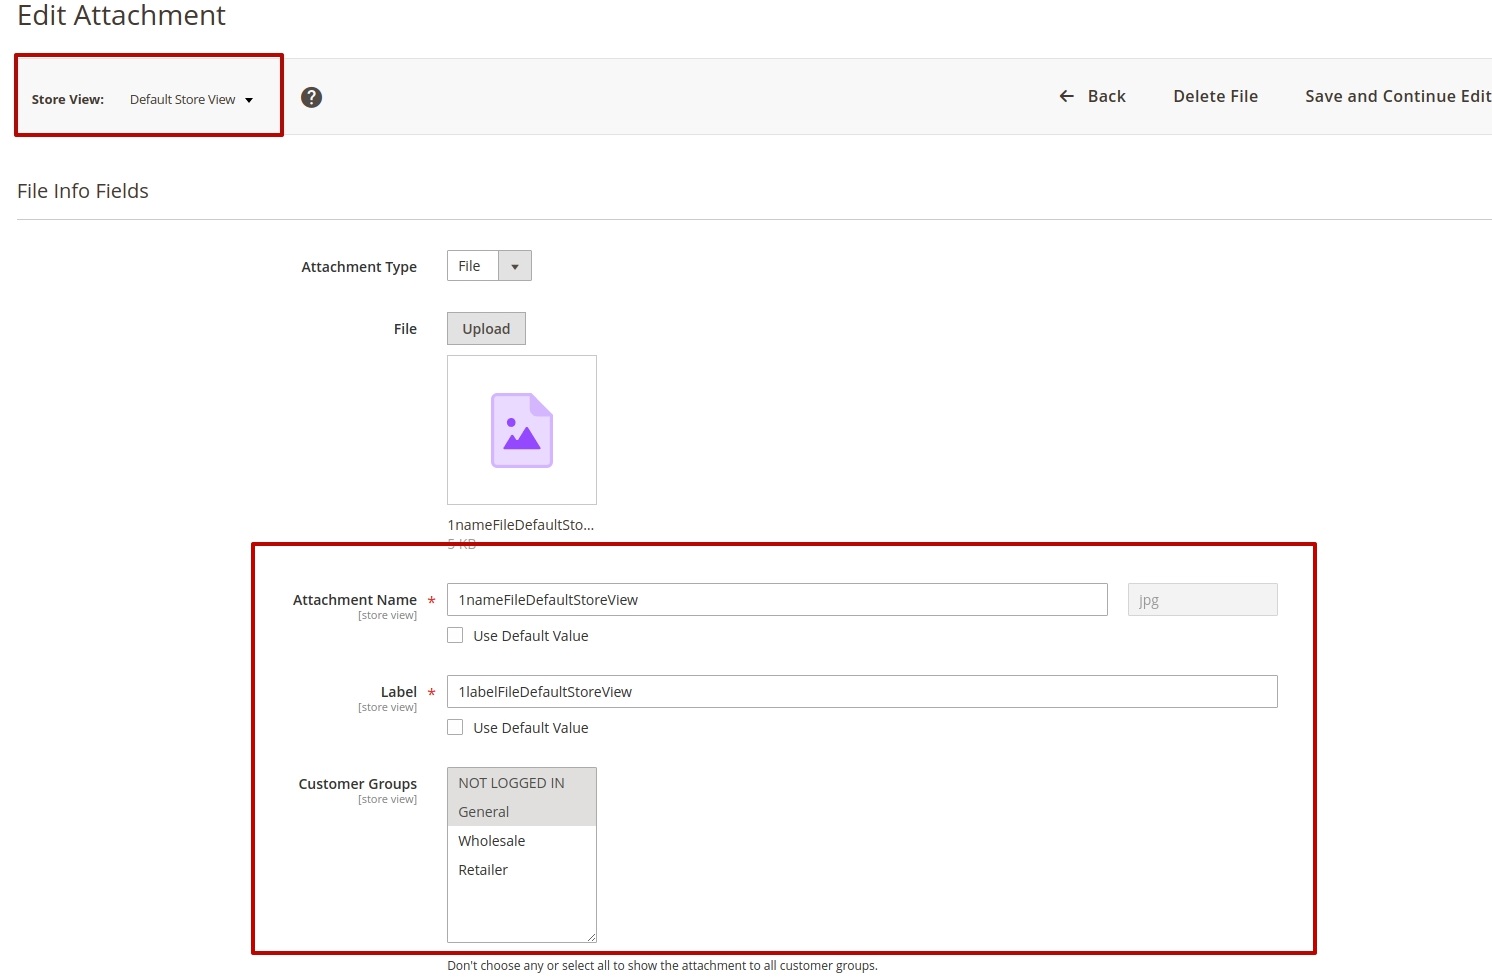Click the Attachment Name text field
1492x980 pixels.
pos(776,600)
